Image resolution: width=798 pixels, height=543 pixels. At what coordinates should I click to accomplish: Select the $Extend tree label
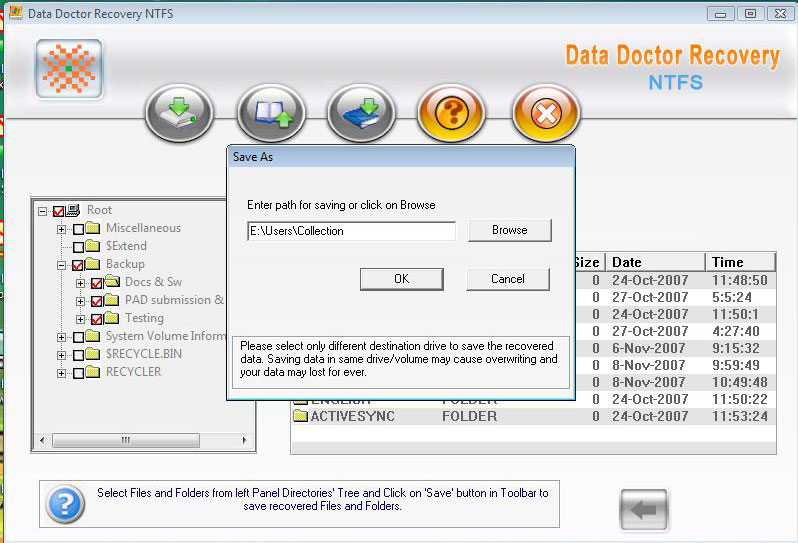pyautogui.click(x=126, y=246)
